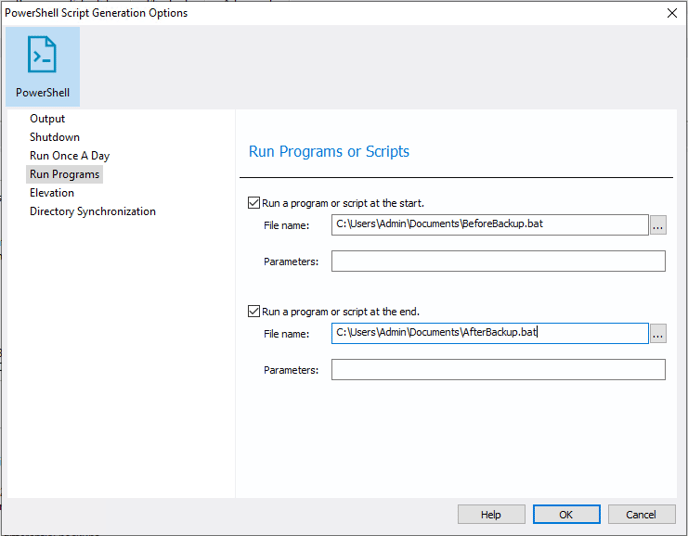The width and height of the screenshot is (688, 536).
Task: Select the PowerShell script type icon
Action: pos(43,67)
